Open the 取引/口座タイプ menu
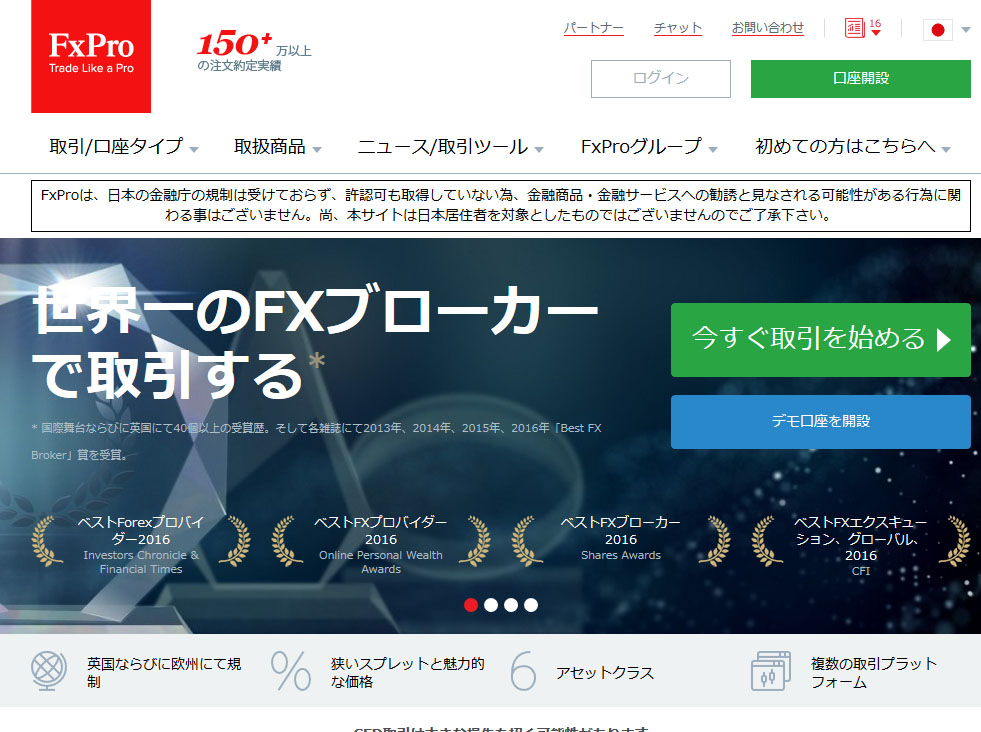This screenshot has width=981, height=732. tap(124, 146)
